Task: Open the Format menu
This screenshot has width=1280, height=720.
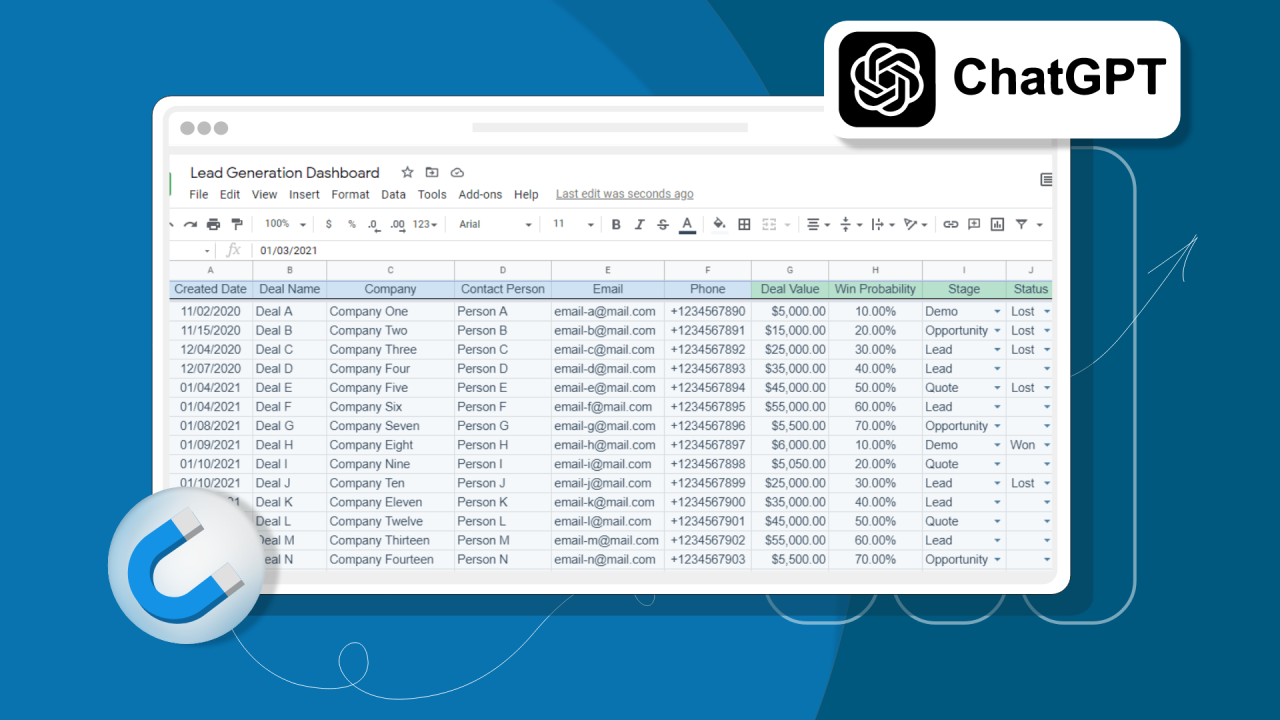Action: click(x=351, y=194)
